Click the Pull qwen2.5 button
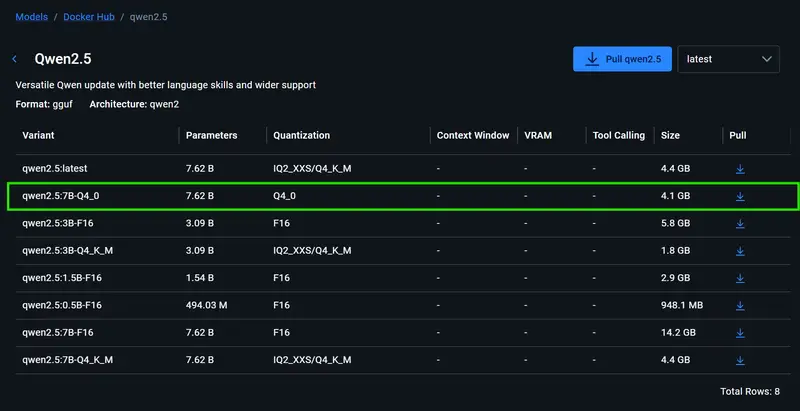Image resolution: width=800 pixels, height=411 pixels. [x=622, y=59]
